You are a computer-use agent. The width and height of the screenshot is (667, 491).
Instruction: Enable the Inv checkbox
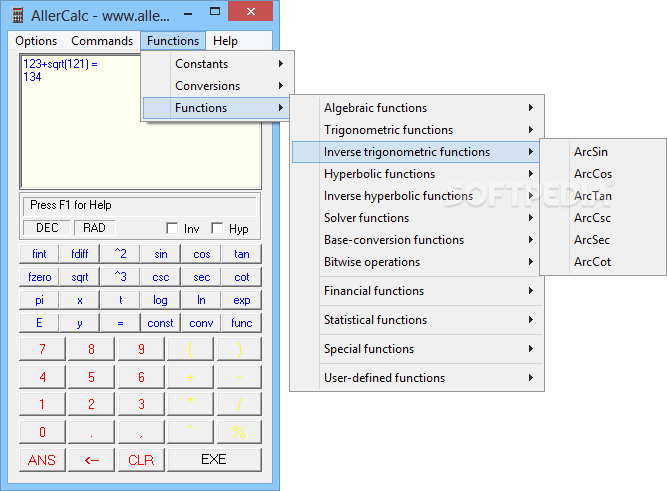[x=172, y=228]
